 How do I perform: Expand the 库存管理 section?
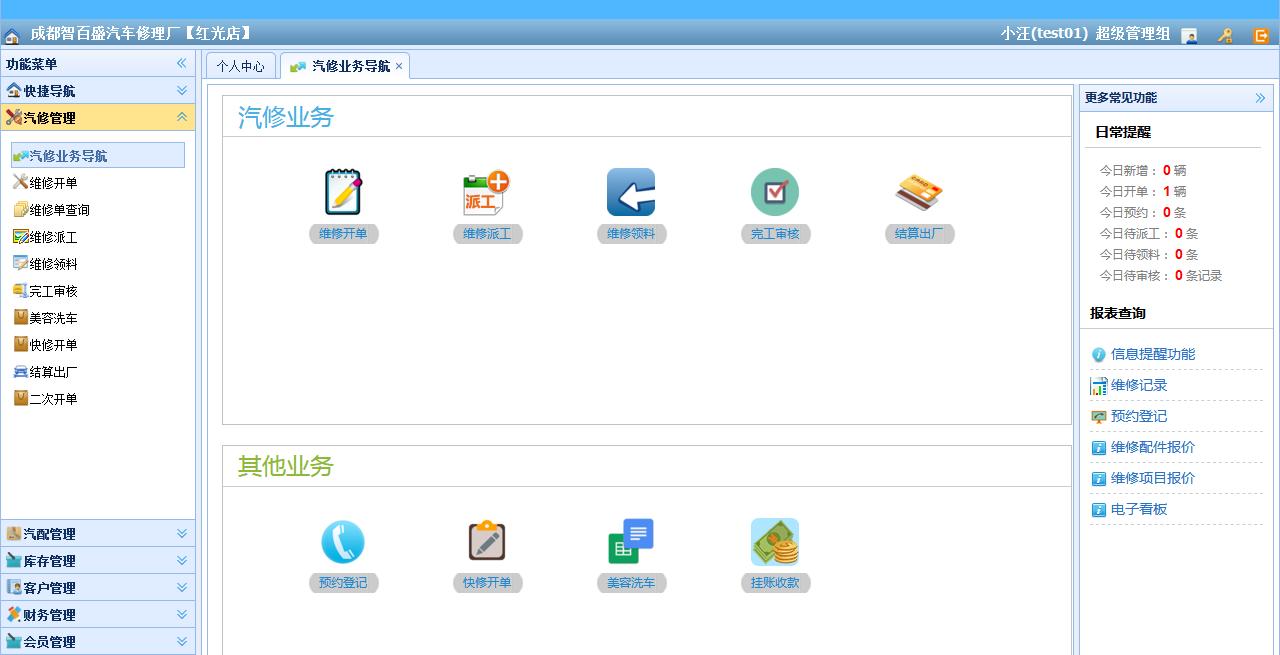(182, 560)
